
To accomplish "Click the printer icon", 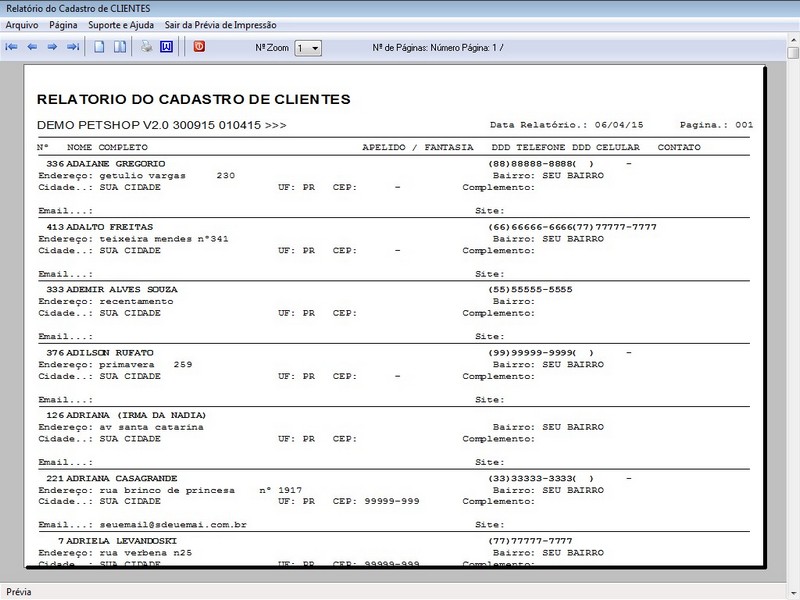I will [x=146, y=47].
